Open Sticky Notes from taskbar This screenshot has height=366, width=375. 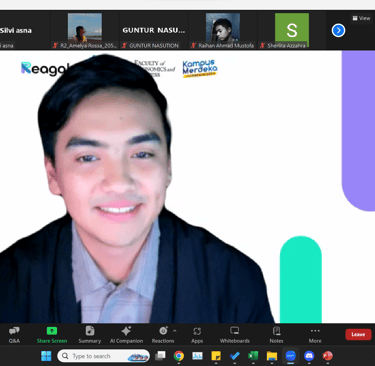pos(216,356)
